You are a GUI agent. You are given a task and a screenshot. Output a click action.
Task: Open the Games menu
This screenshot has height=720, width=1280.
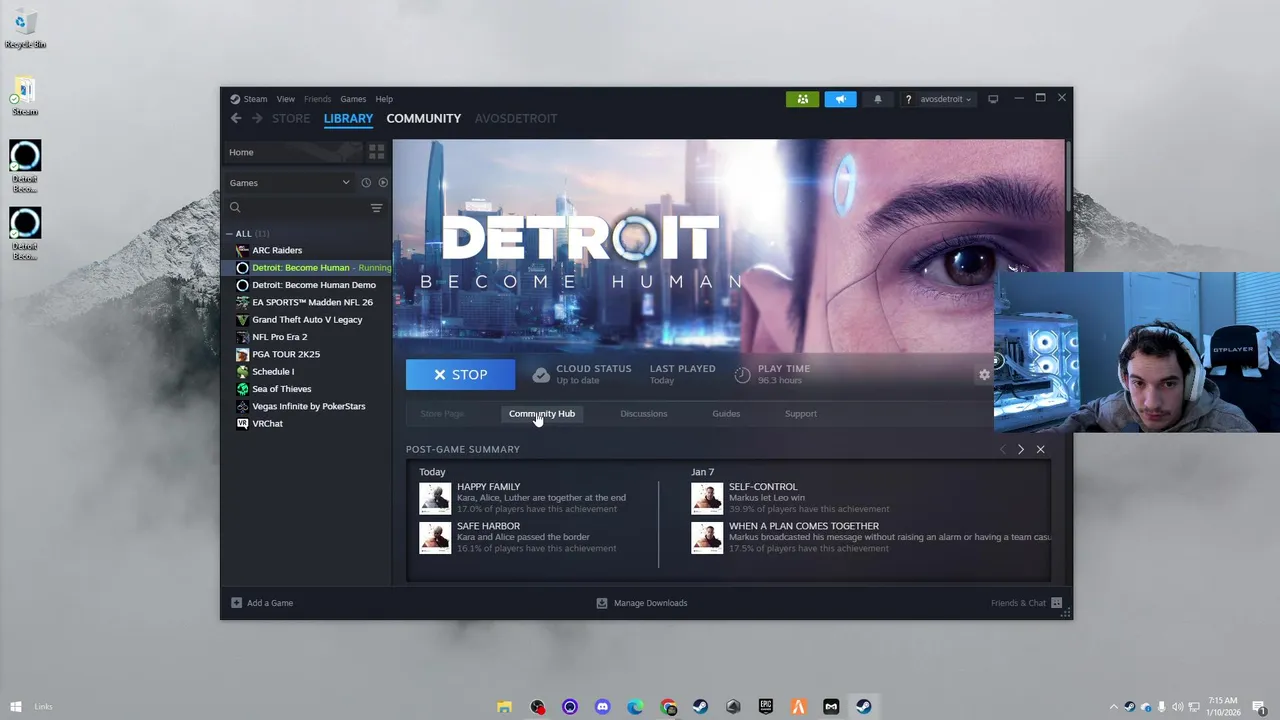[353, 99]
